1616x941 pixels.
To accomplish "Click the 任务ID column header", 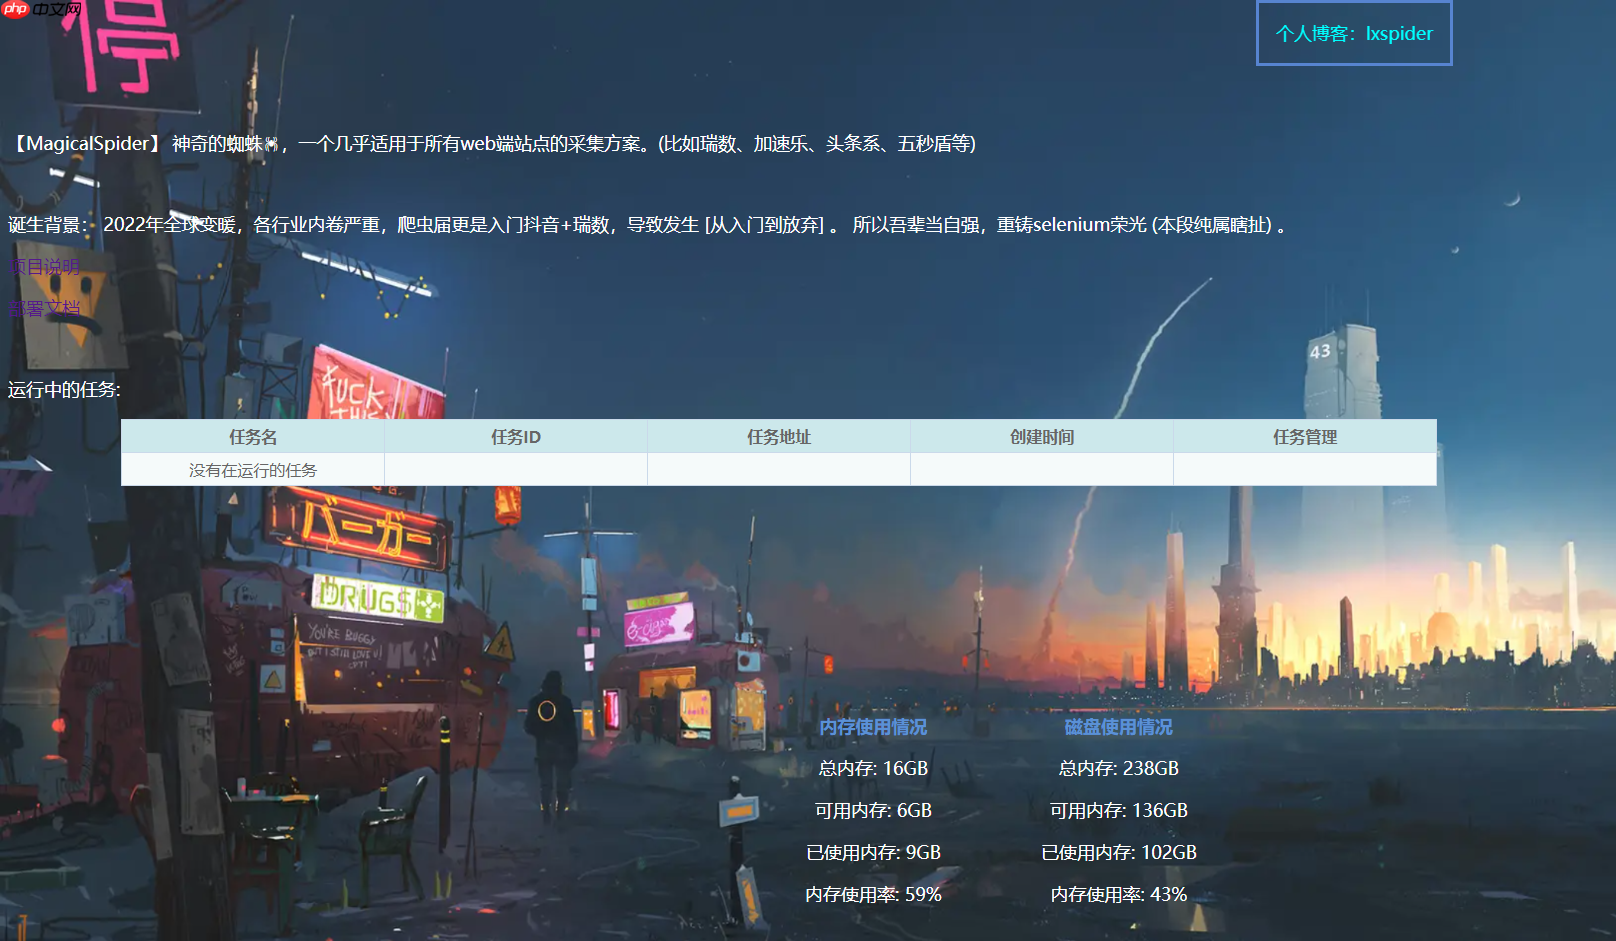I will point(516,437).
